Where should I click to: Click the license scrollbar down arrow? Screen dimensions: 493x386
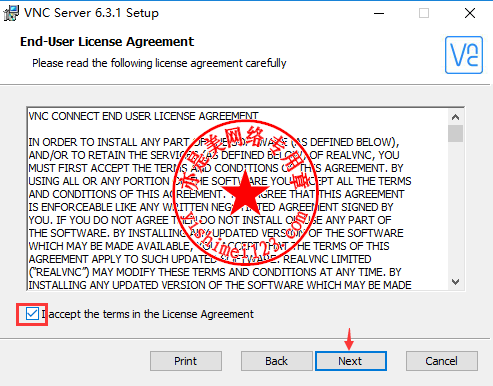(455, 282)
